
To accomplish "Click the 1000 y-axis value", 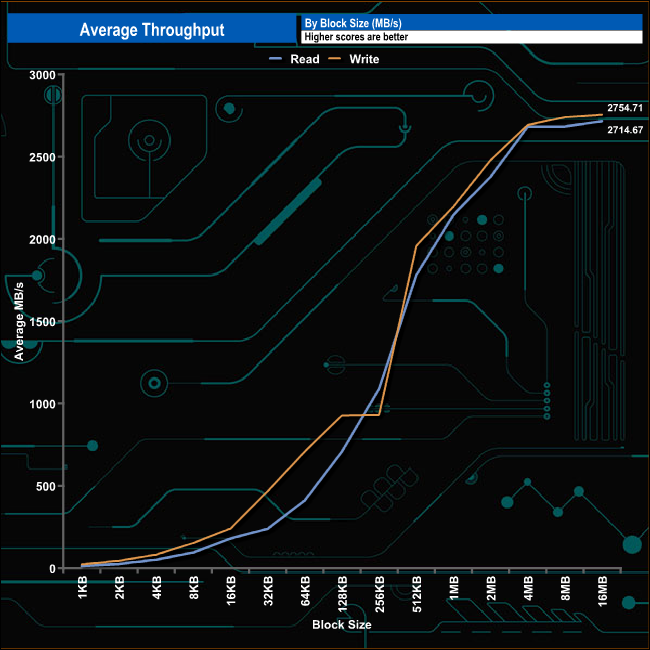I will (x=42, y=404).
